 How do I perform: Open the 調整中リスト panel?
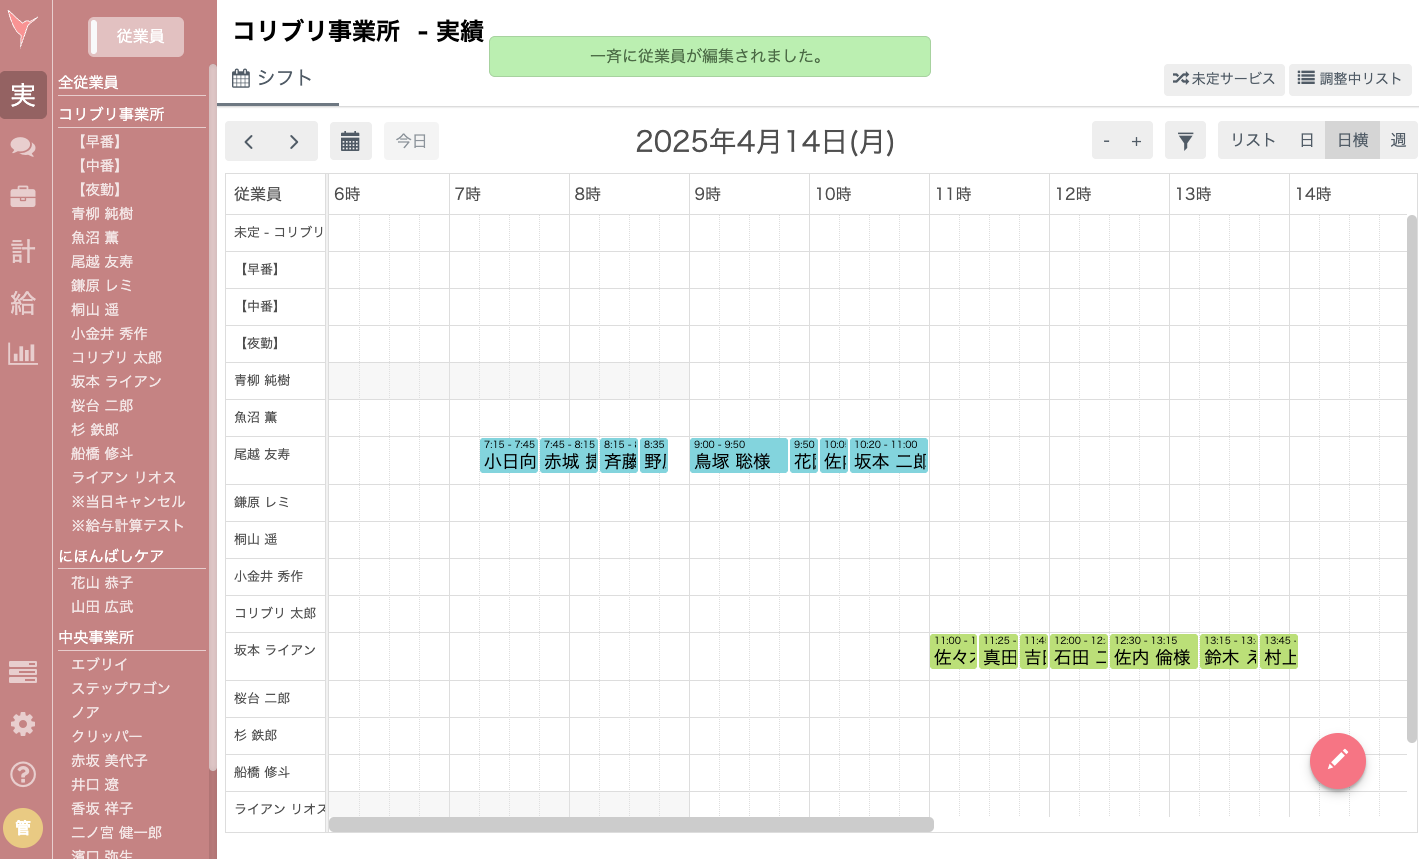(x=1350, y=80)
